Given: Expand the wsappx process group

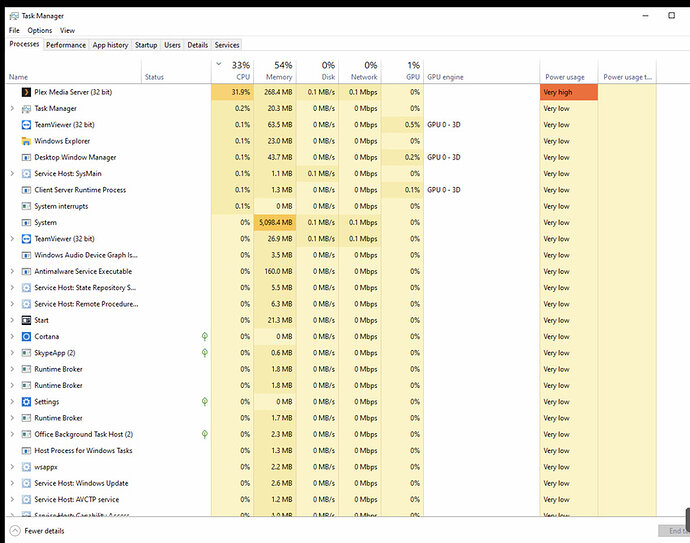Looking at the screenshot, I should (x=12, y=466).
